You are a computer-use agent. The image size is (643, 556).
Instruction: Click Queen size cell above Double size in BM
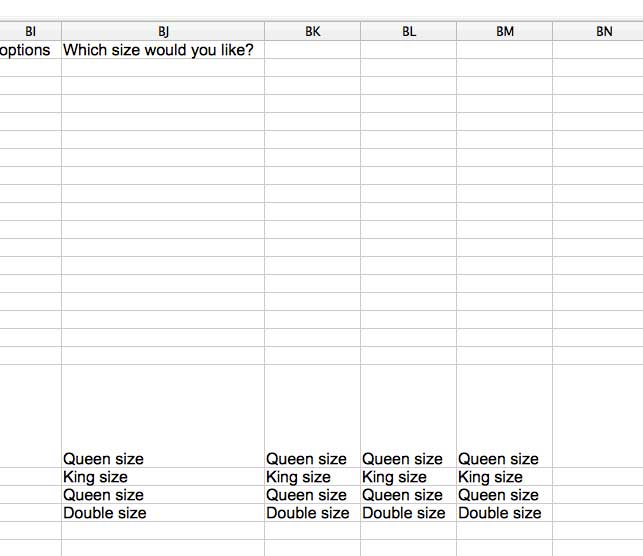click(x=498, y=495)
